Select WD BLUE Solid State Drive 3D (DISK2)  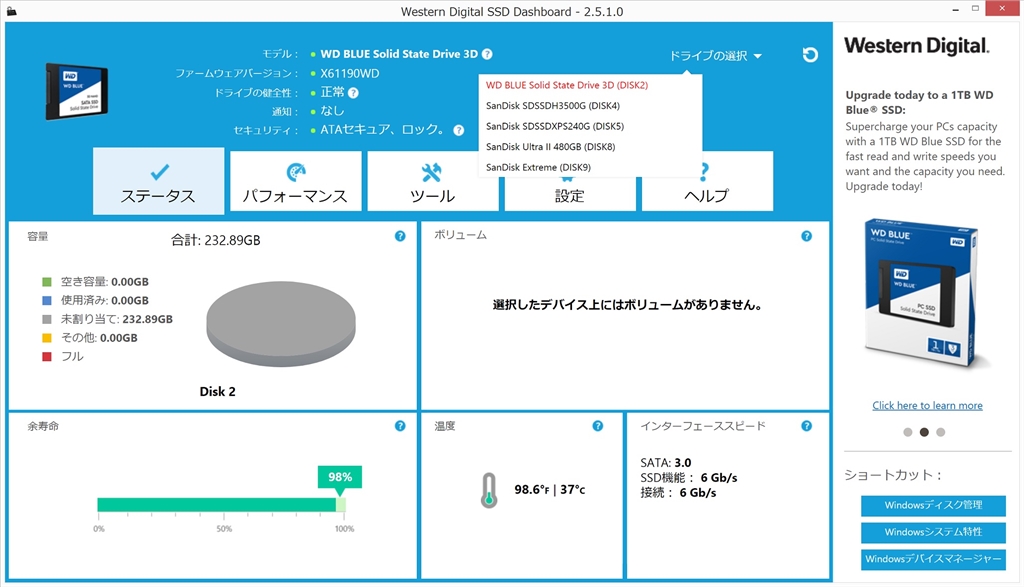click(x=567, y=85)
